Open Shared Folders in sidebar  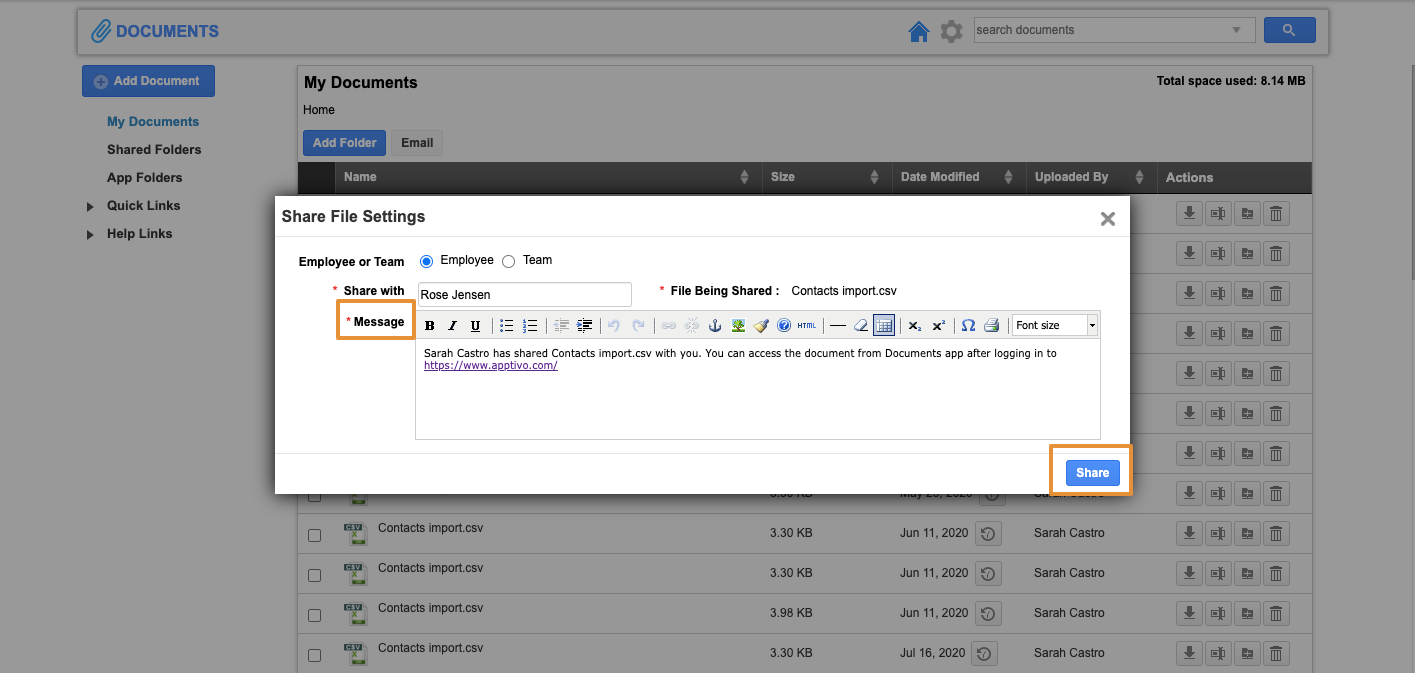tap(154, 150)
